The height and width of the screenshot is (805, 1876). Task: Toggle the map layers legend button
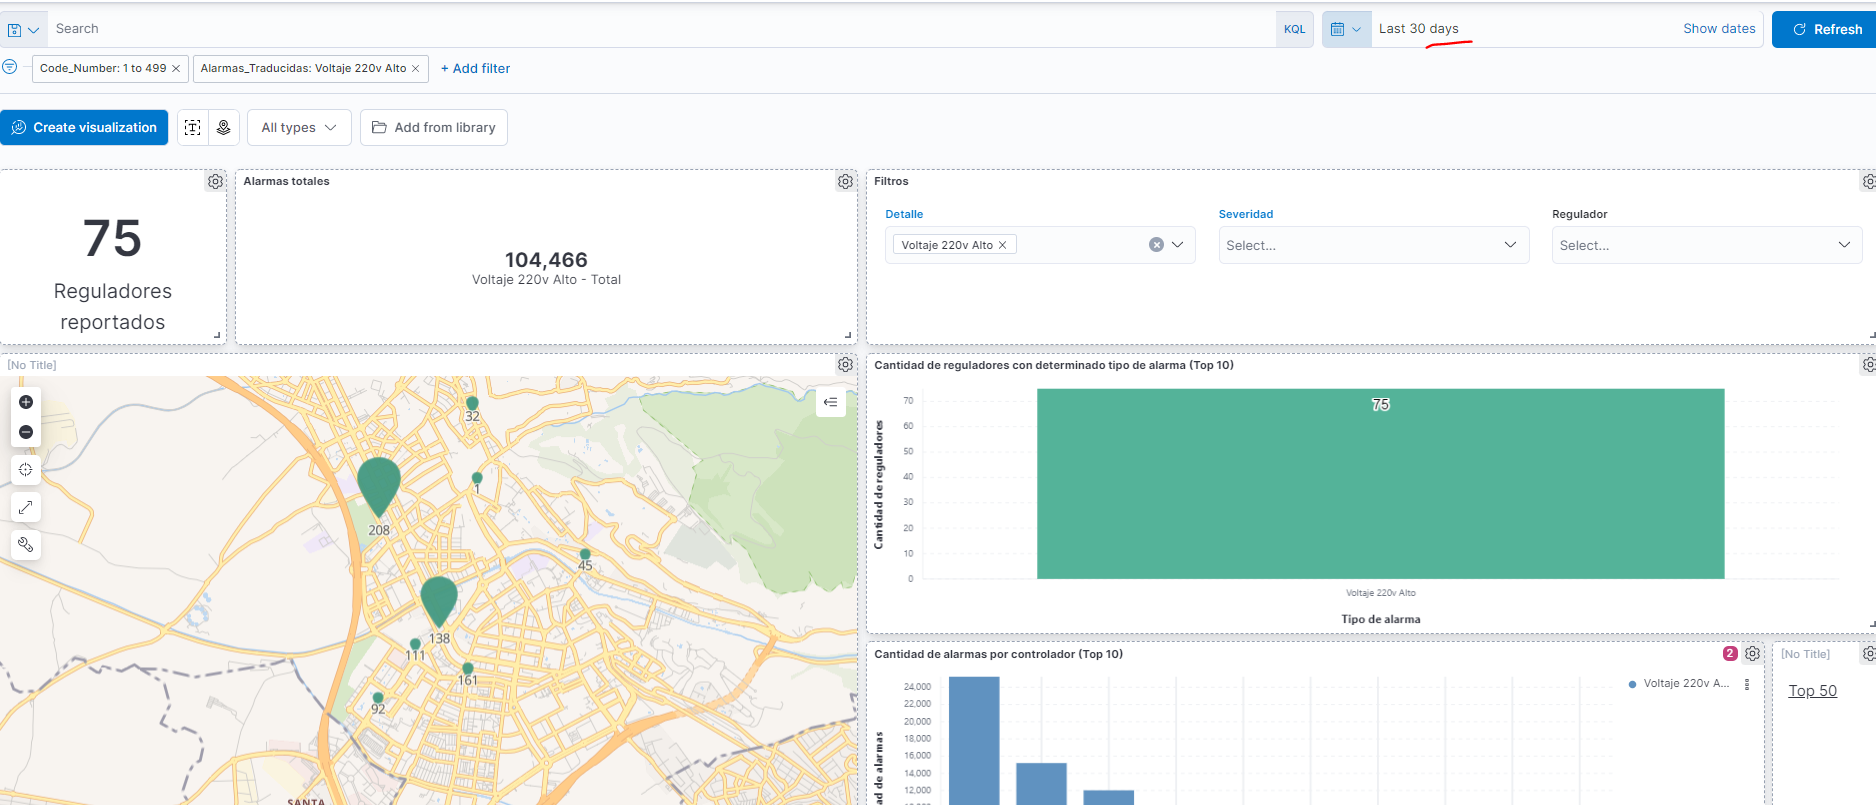(830, 402)
